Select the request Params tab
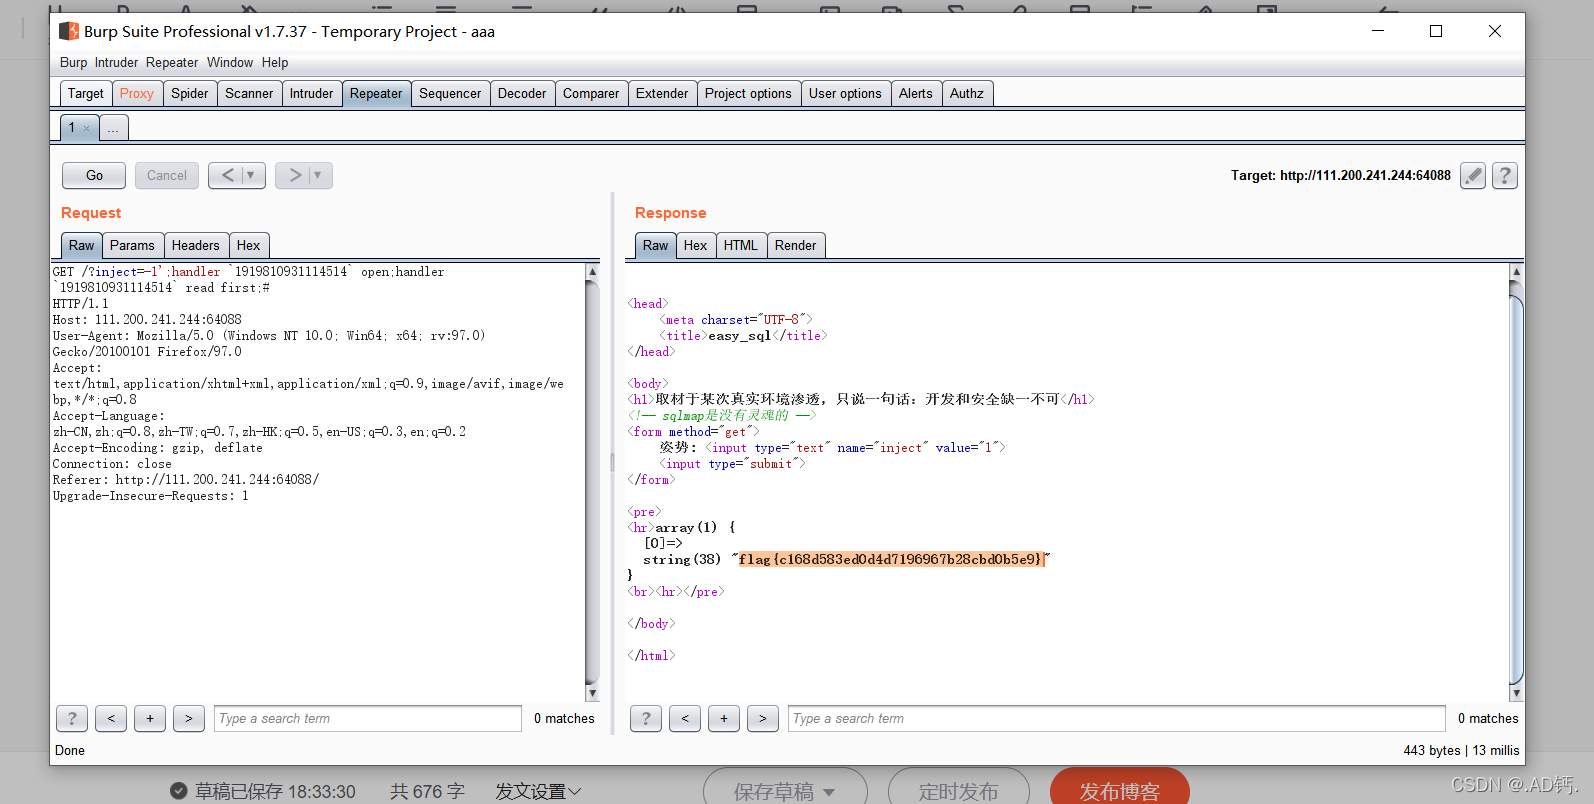This screenshot has width=1594, height=804. coord(132,245)
